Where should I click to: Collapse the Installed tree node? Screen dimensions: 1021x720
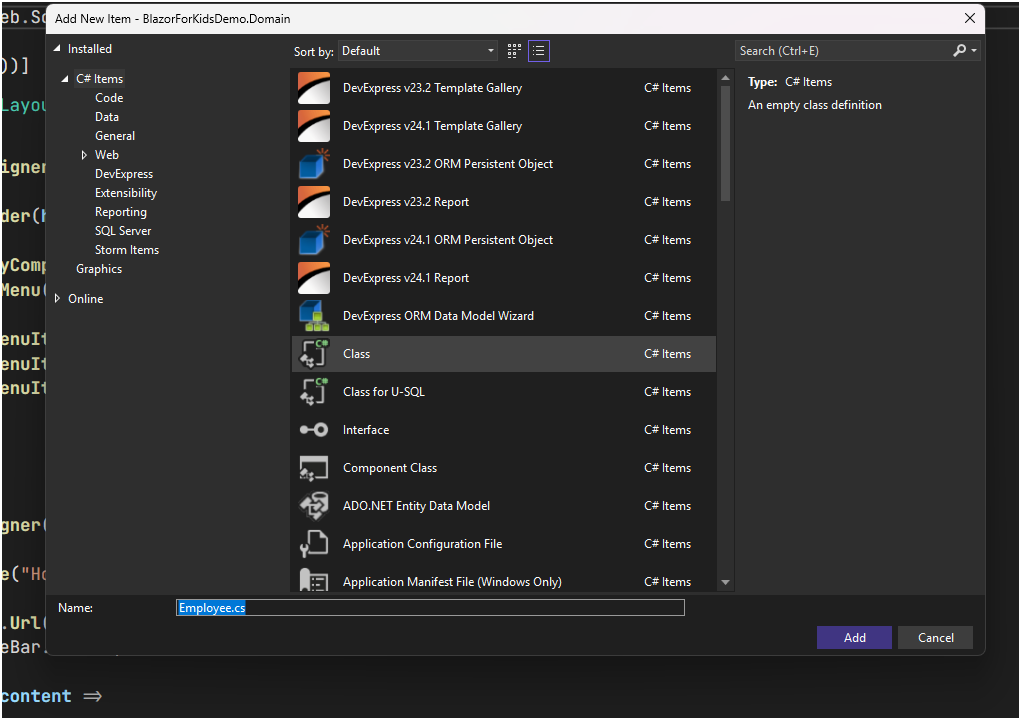pyautogui.click(x=57, y=49)
